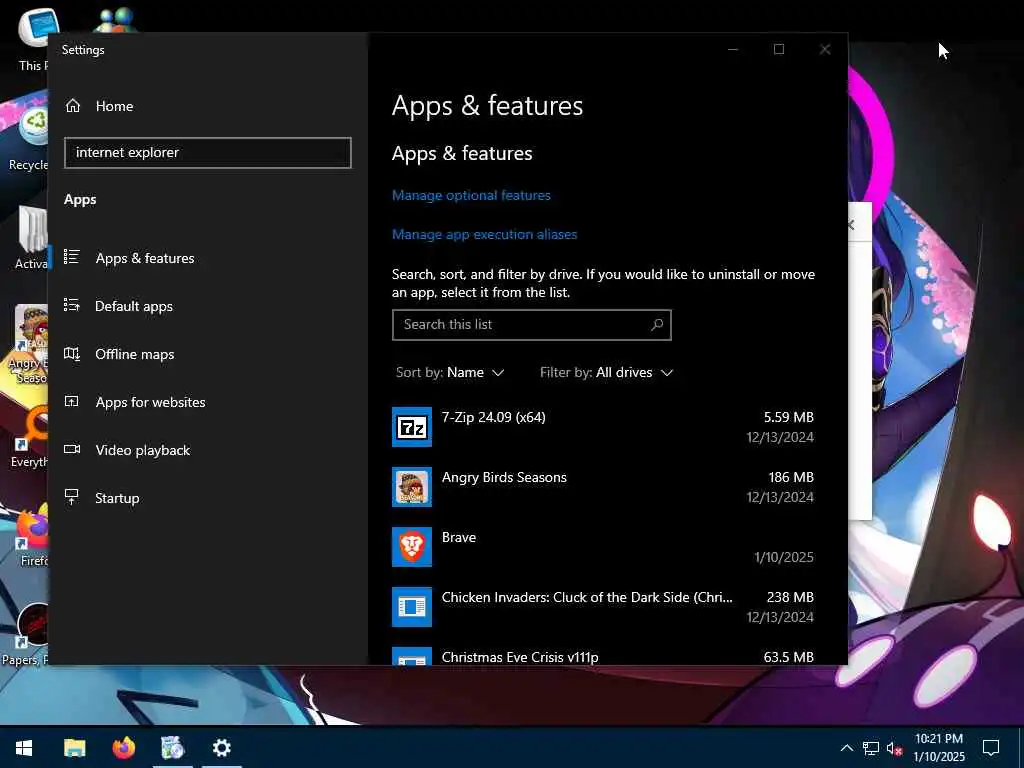
Task: Open Apps for websites page
Action: coord(150,402)
